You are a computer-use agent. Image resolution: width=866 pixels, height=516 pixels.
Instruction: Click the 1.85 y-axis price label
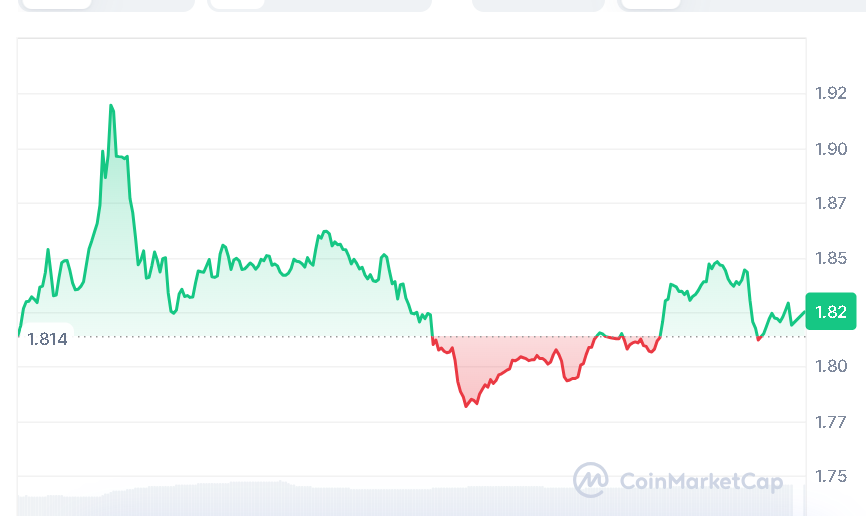click(831, 258)
